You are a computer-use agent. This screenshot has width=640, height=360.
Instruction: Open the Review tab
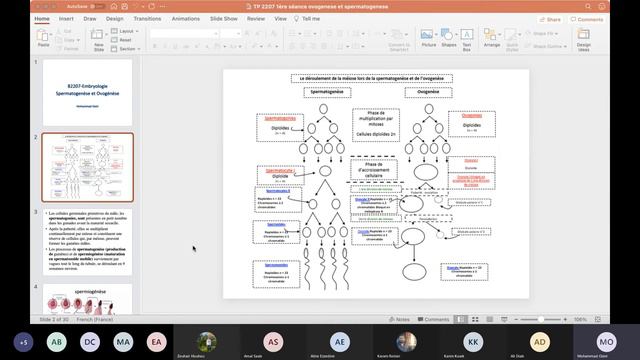(x=256, y=19)
